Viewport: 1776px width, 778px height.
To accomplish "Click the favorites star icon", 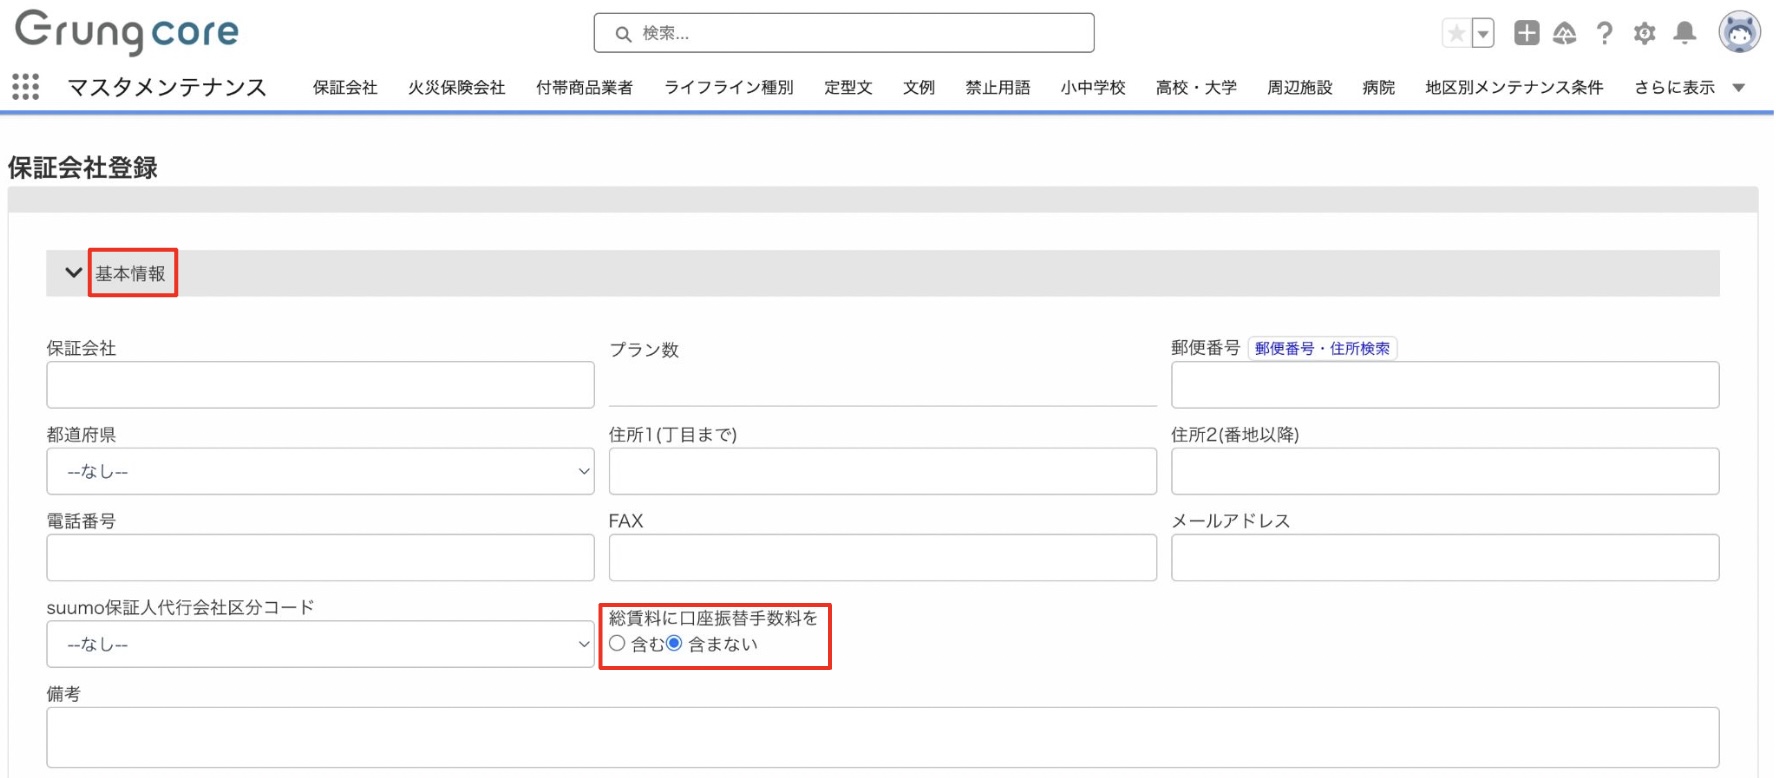I will 1456,34.
